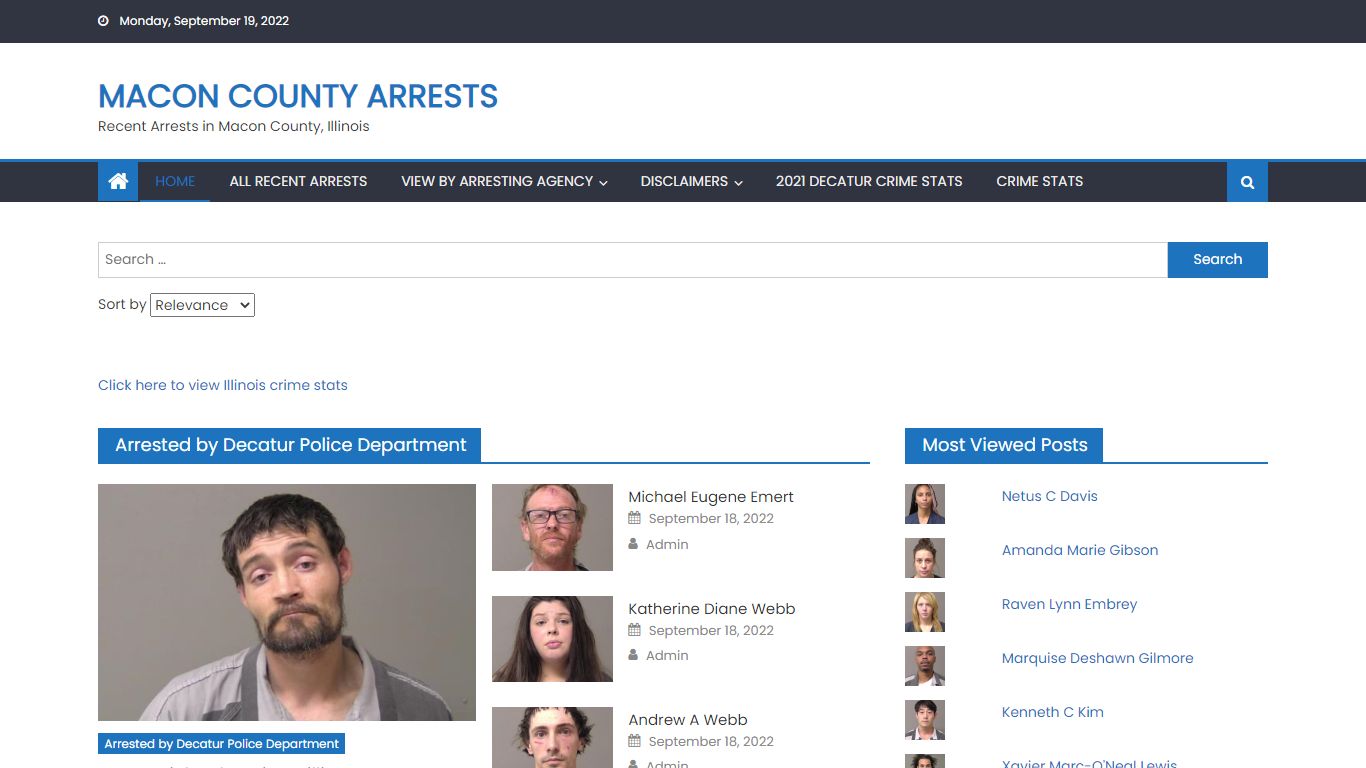
Task: Click Raven Lynn Embrey small thumbnail
Action: tap(925, 612)
